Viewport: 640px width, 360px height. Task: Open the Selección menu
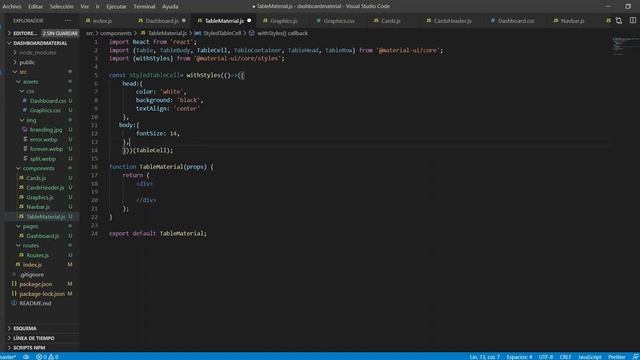[x=62, y=7]
